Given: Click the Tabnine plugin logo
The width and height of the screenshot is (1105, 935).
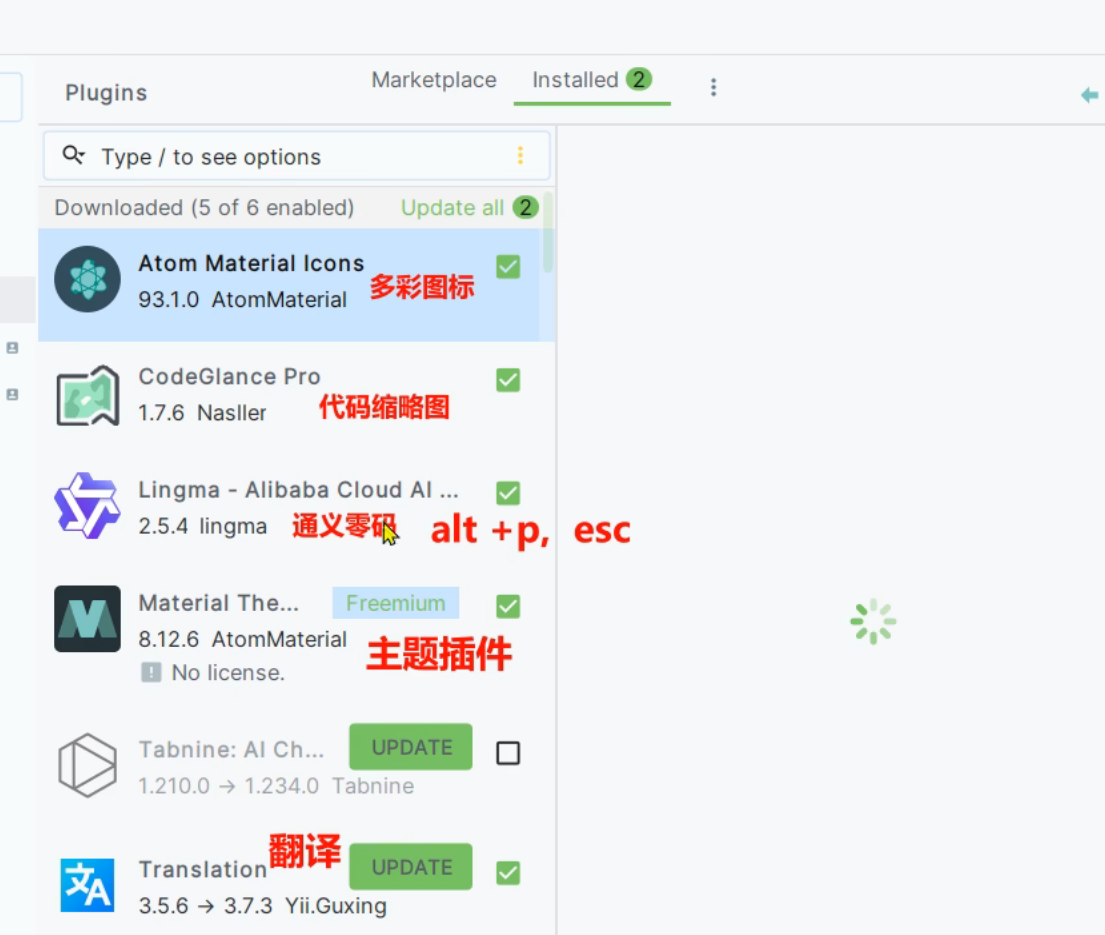Looking at the screenshot, I should click(87, 765).
